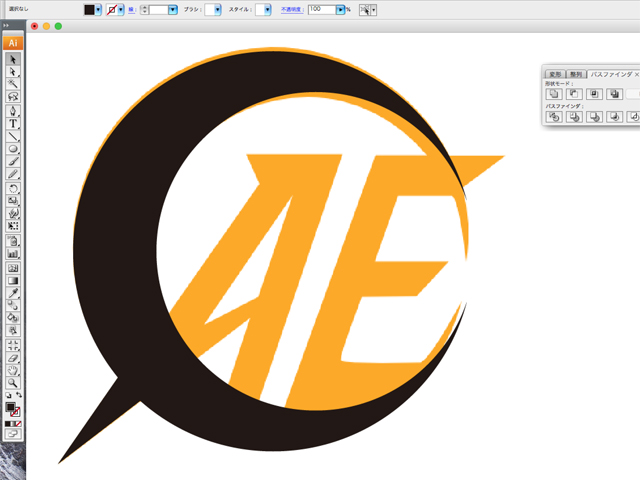Screen dimensions: 640x480
Task: Swap fill and stroke colors arrow
Action: 19,395
